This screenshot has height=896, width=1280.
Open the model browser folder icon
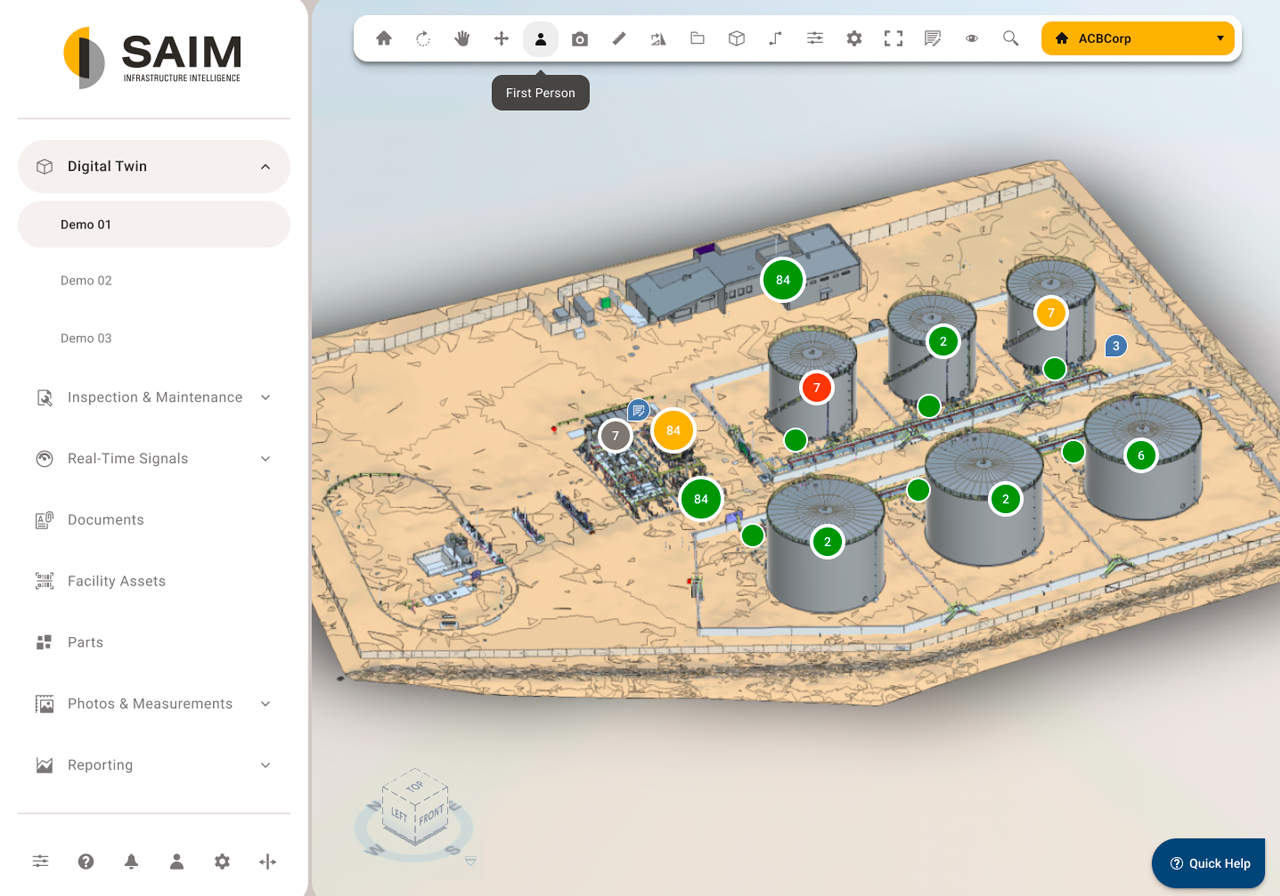[697, 39]
